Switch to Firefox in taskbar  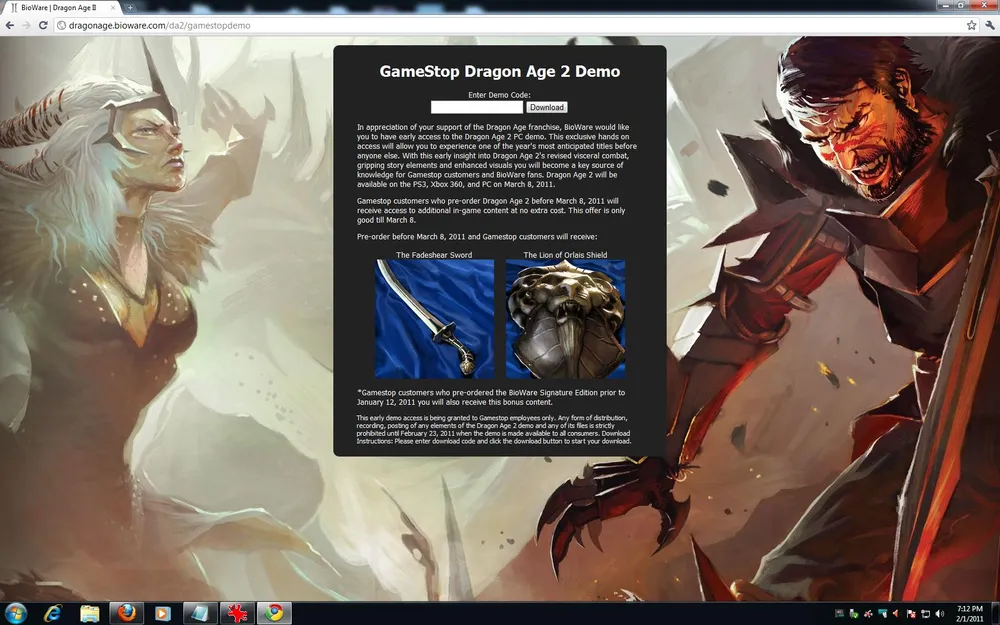126,613
